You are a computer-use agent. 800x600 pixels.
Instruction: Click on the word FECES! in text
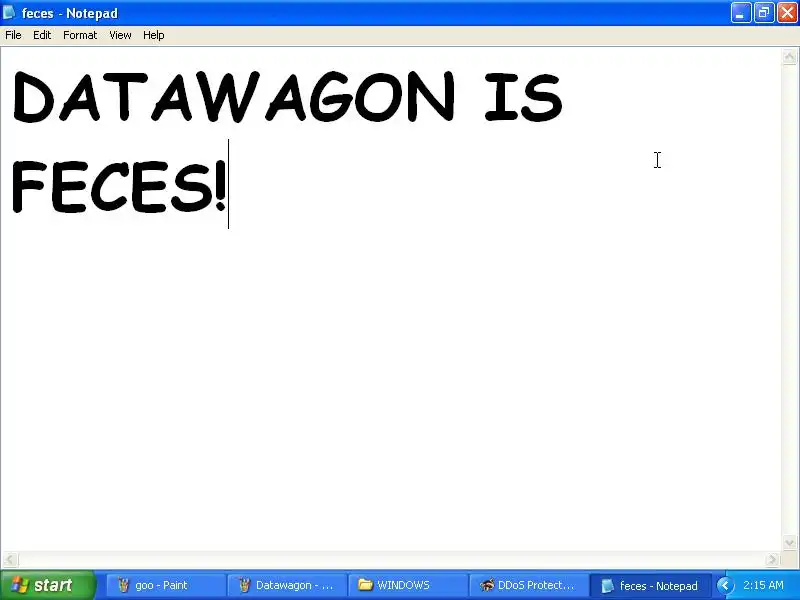(x=119, y=186)
